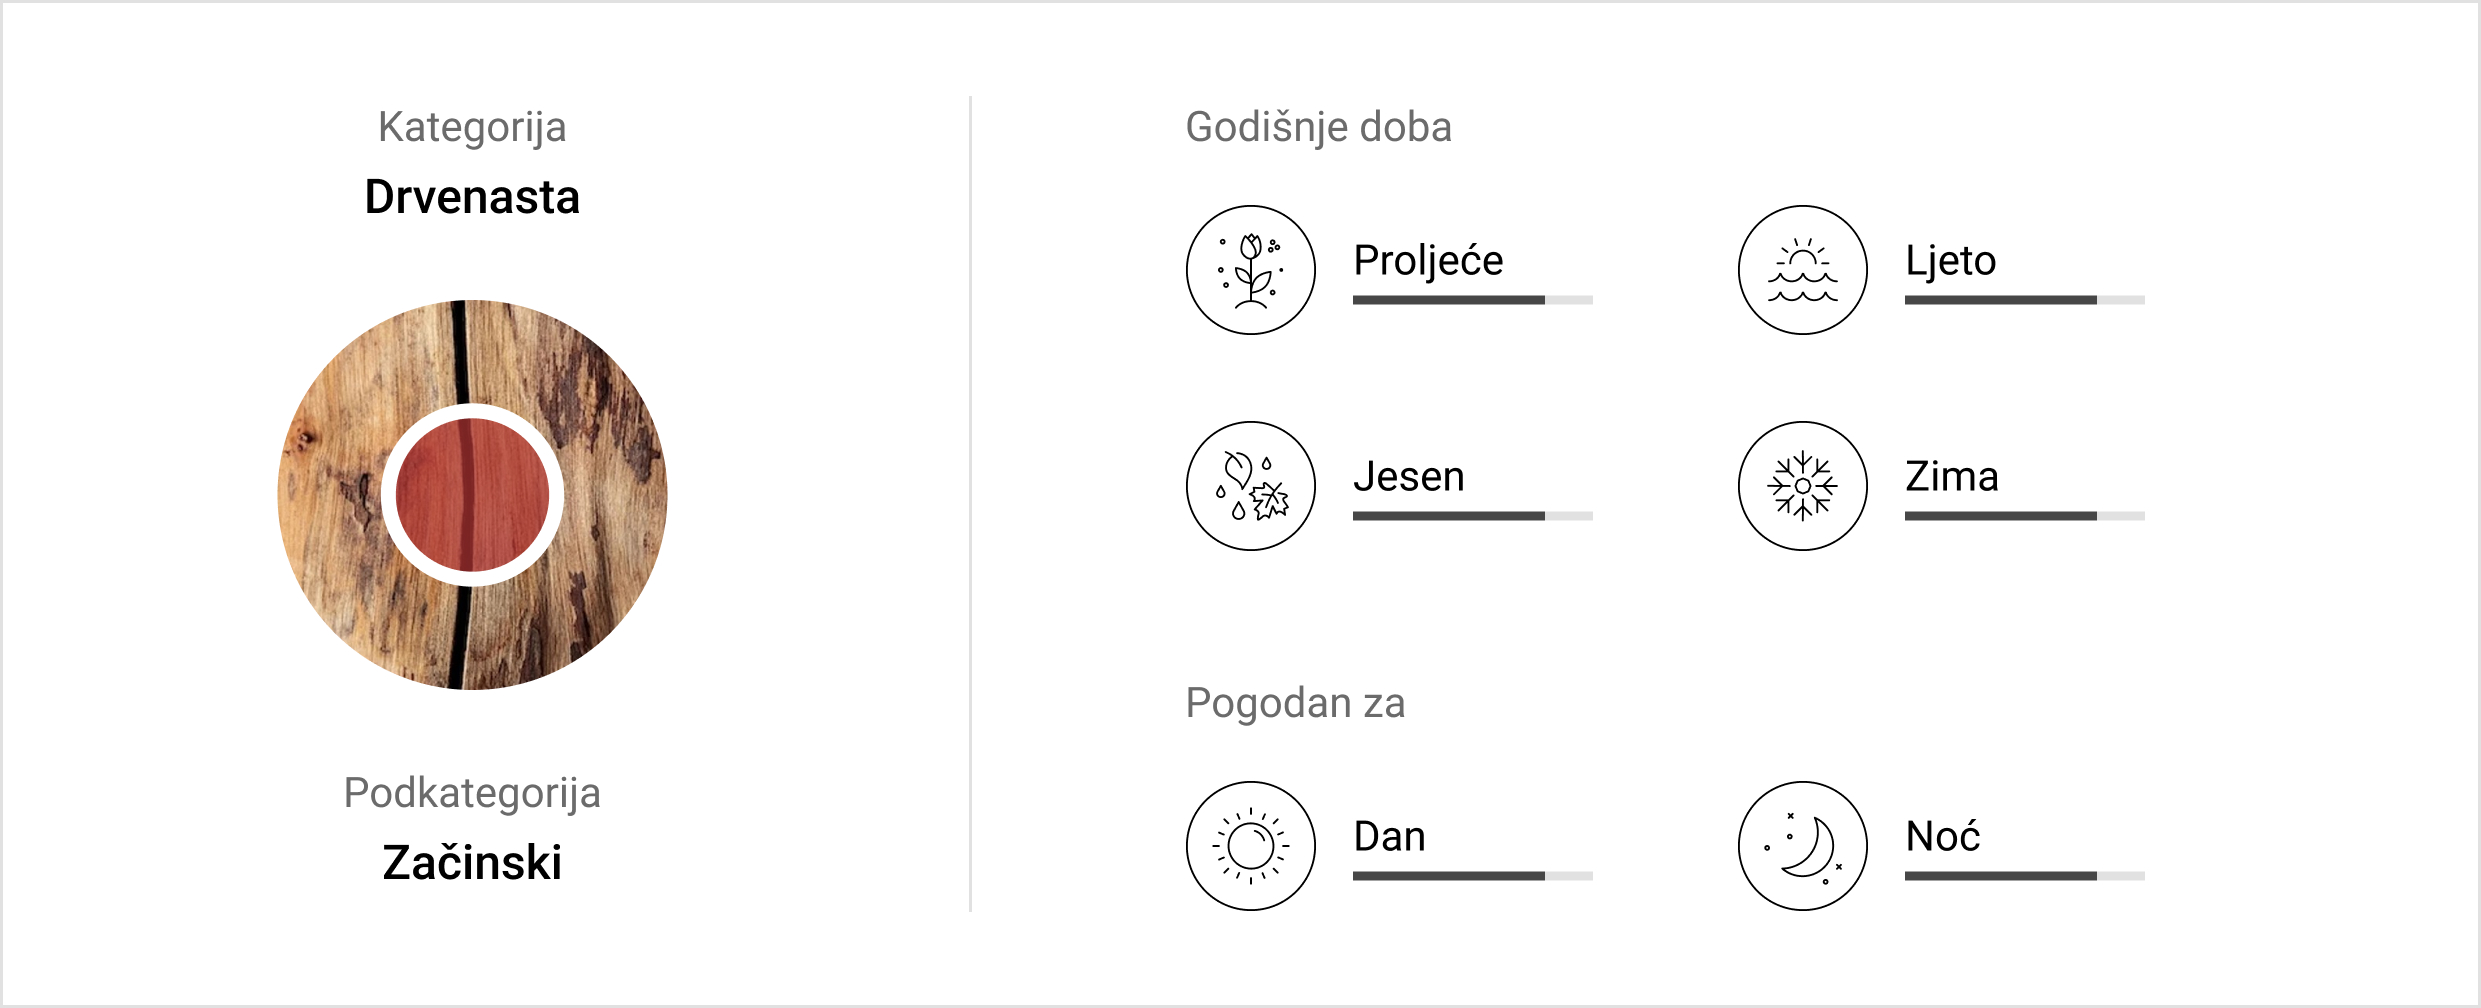Click the Proljeće rating bar

tap(1472, 300)
